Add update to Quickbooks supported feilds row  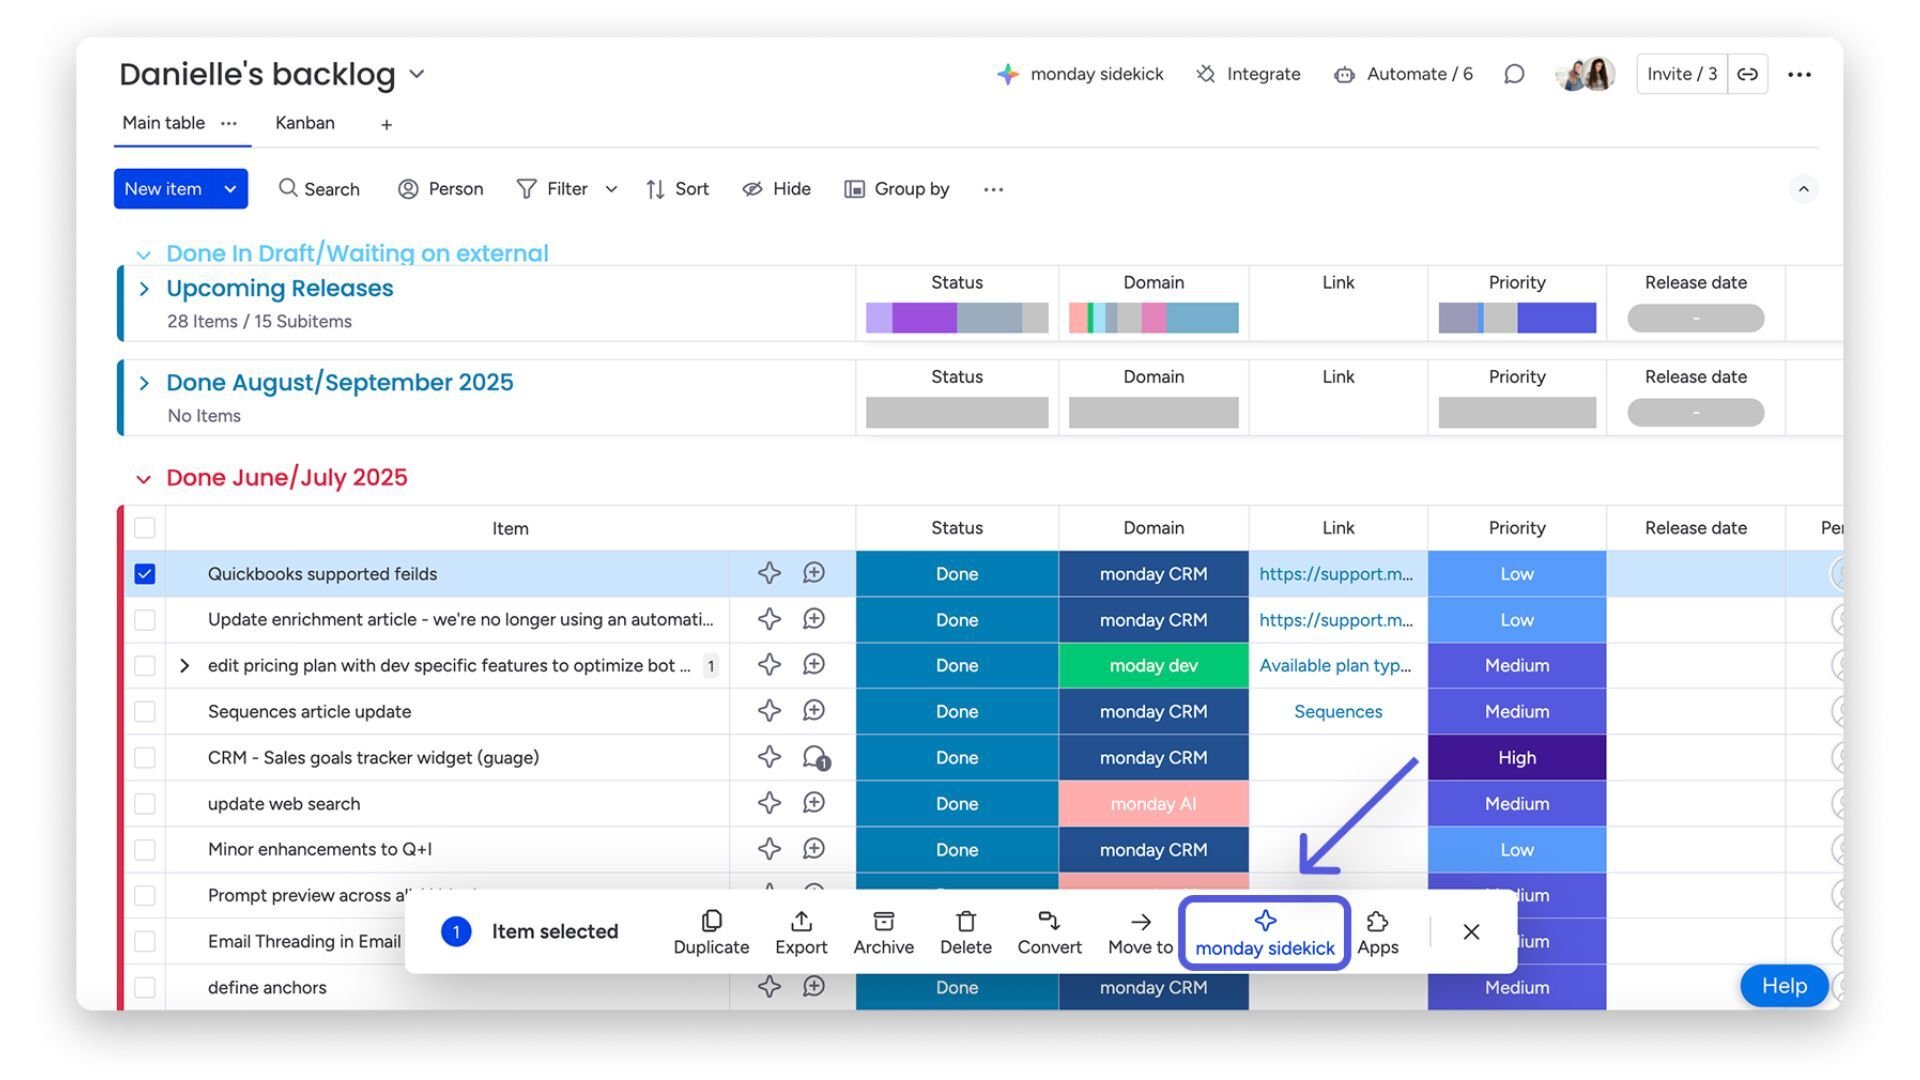point(814,573)
